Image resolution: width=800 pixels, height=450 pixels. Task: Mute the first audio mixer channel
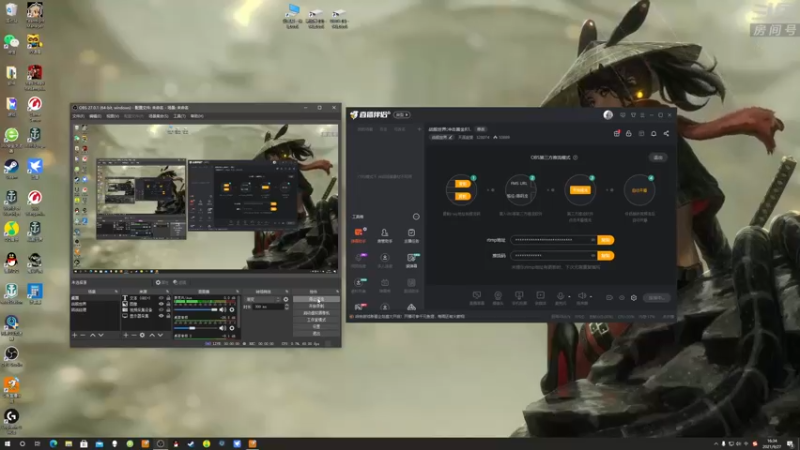[x=222, y=310]
